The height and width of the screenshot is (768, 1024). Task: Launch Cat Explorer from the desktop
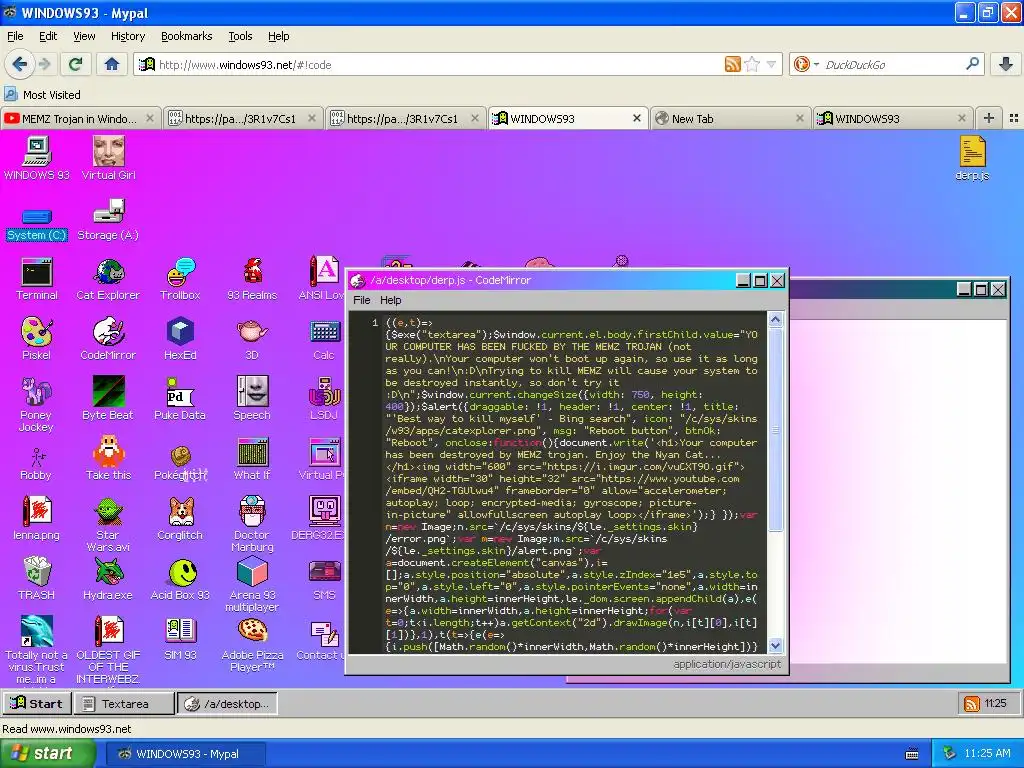[x=108, y=280]
